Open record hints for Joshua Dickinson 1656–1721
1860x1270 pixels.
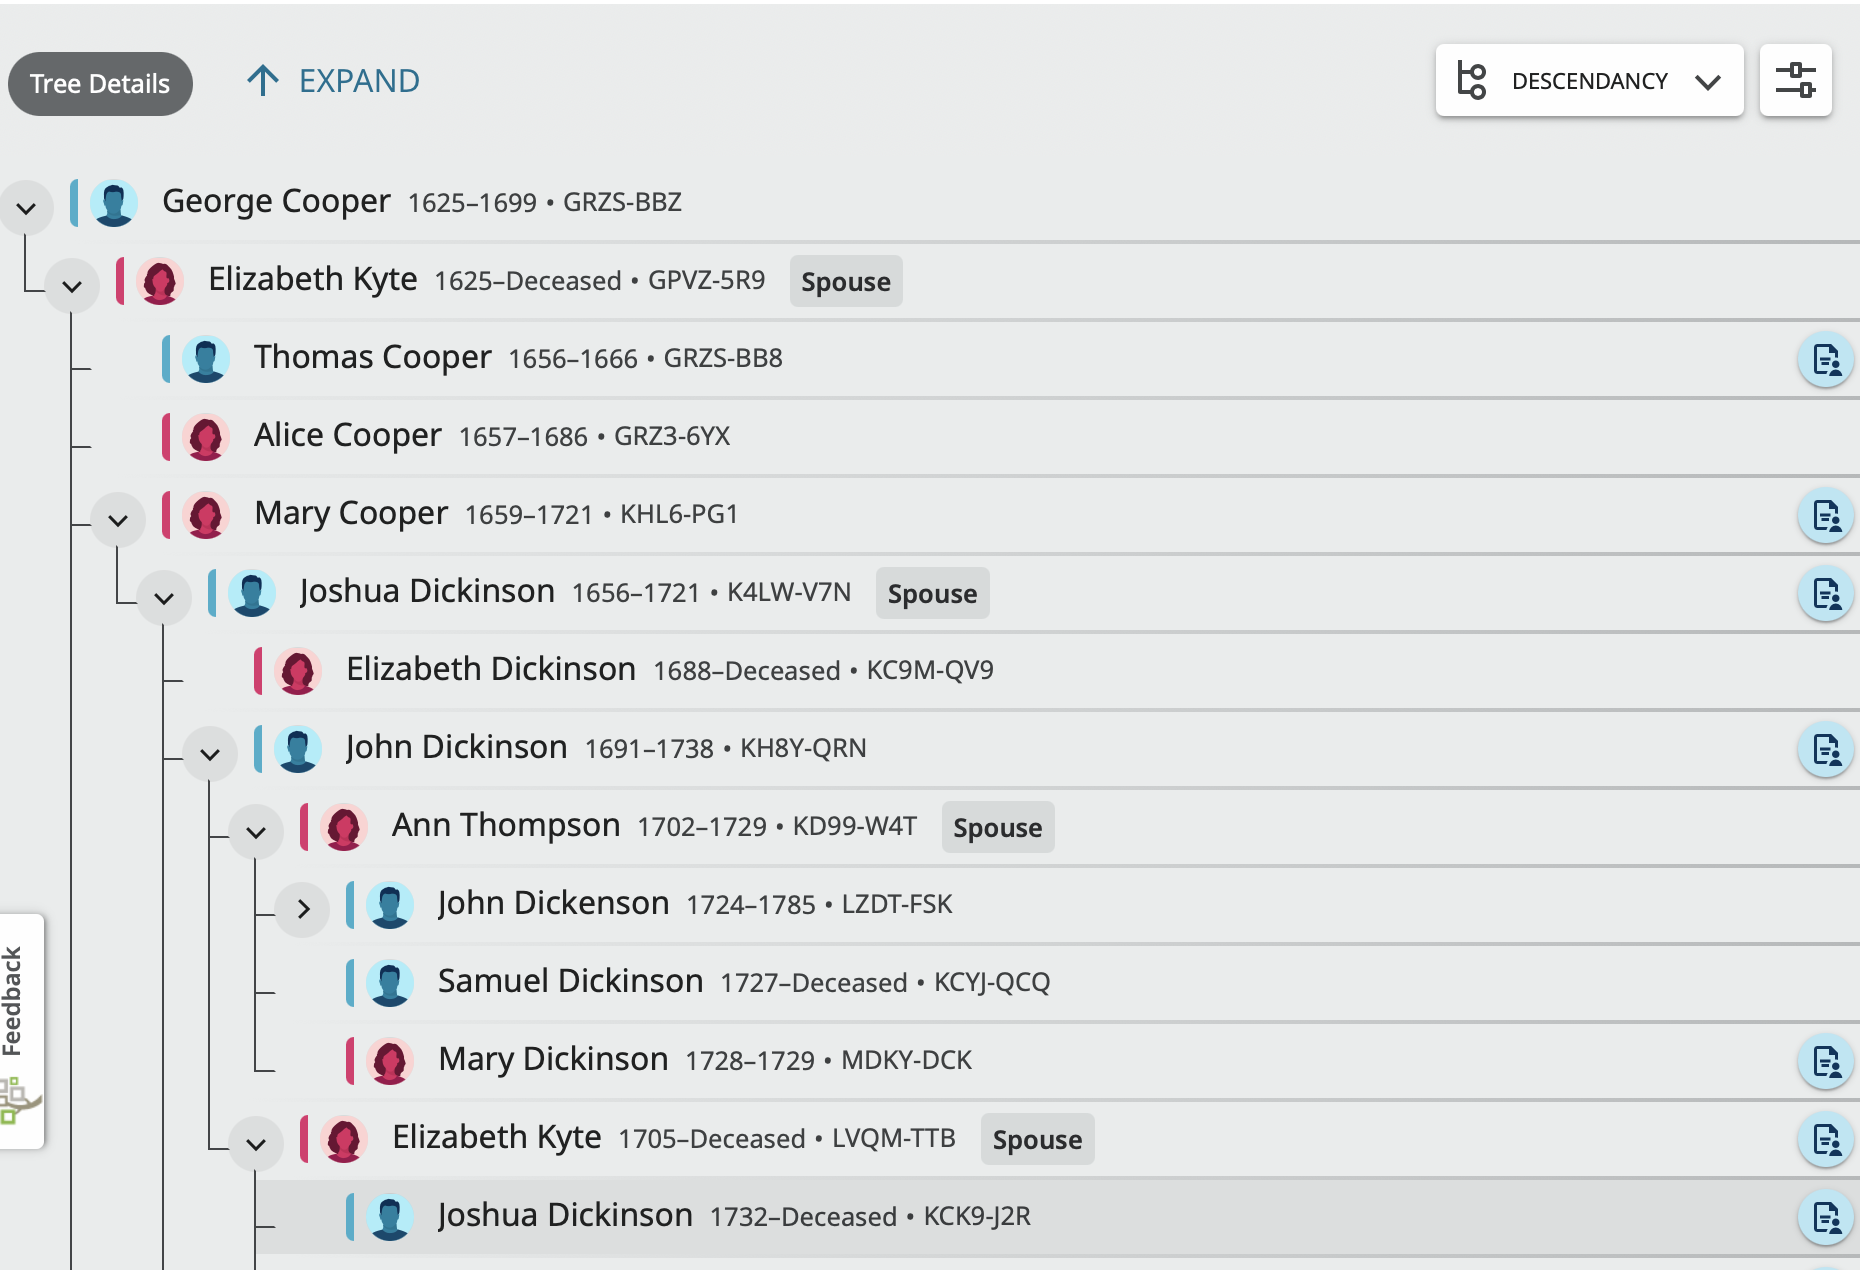(1825, 594)
